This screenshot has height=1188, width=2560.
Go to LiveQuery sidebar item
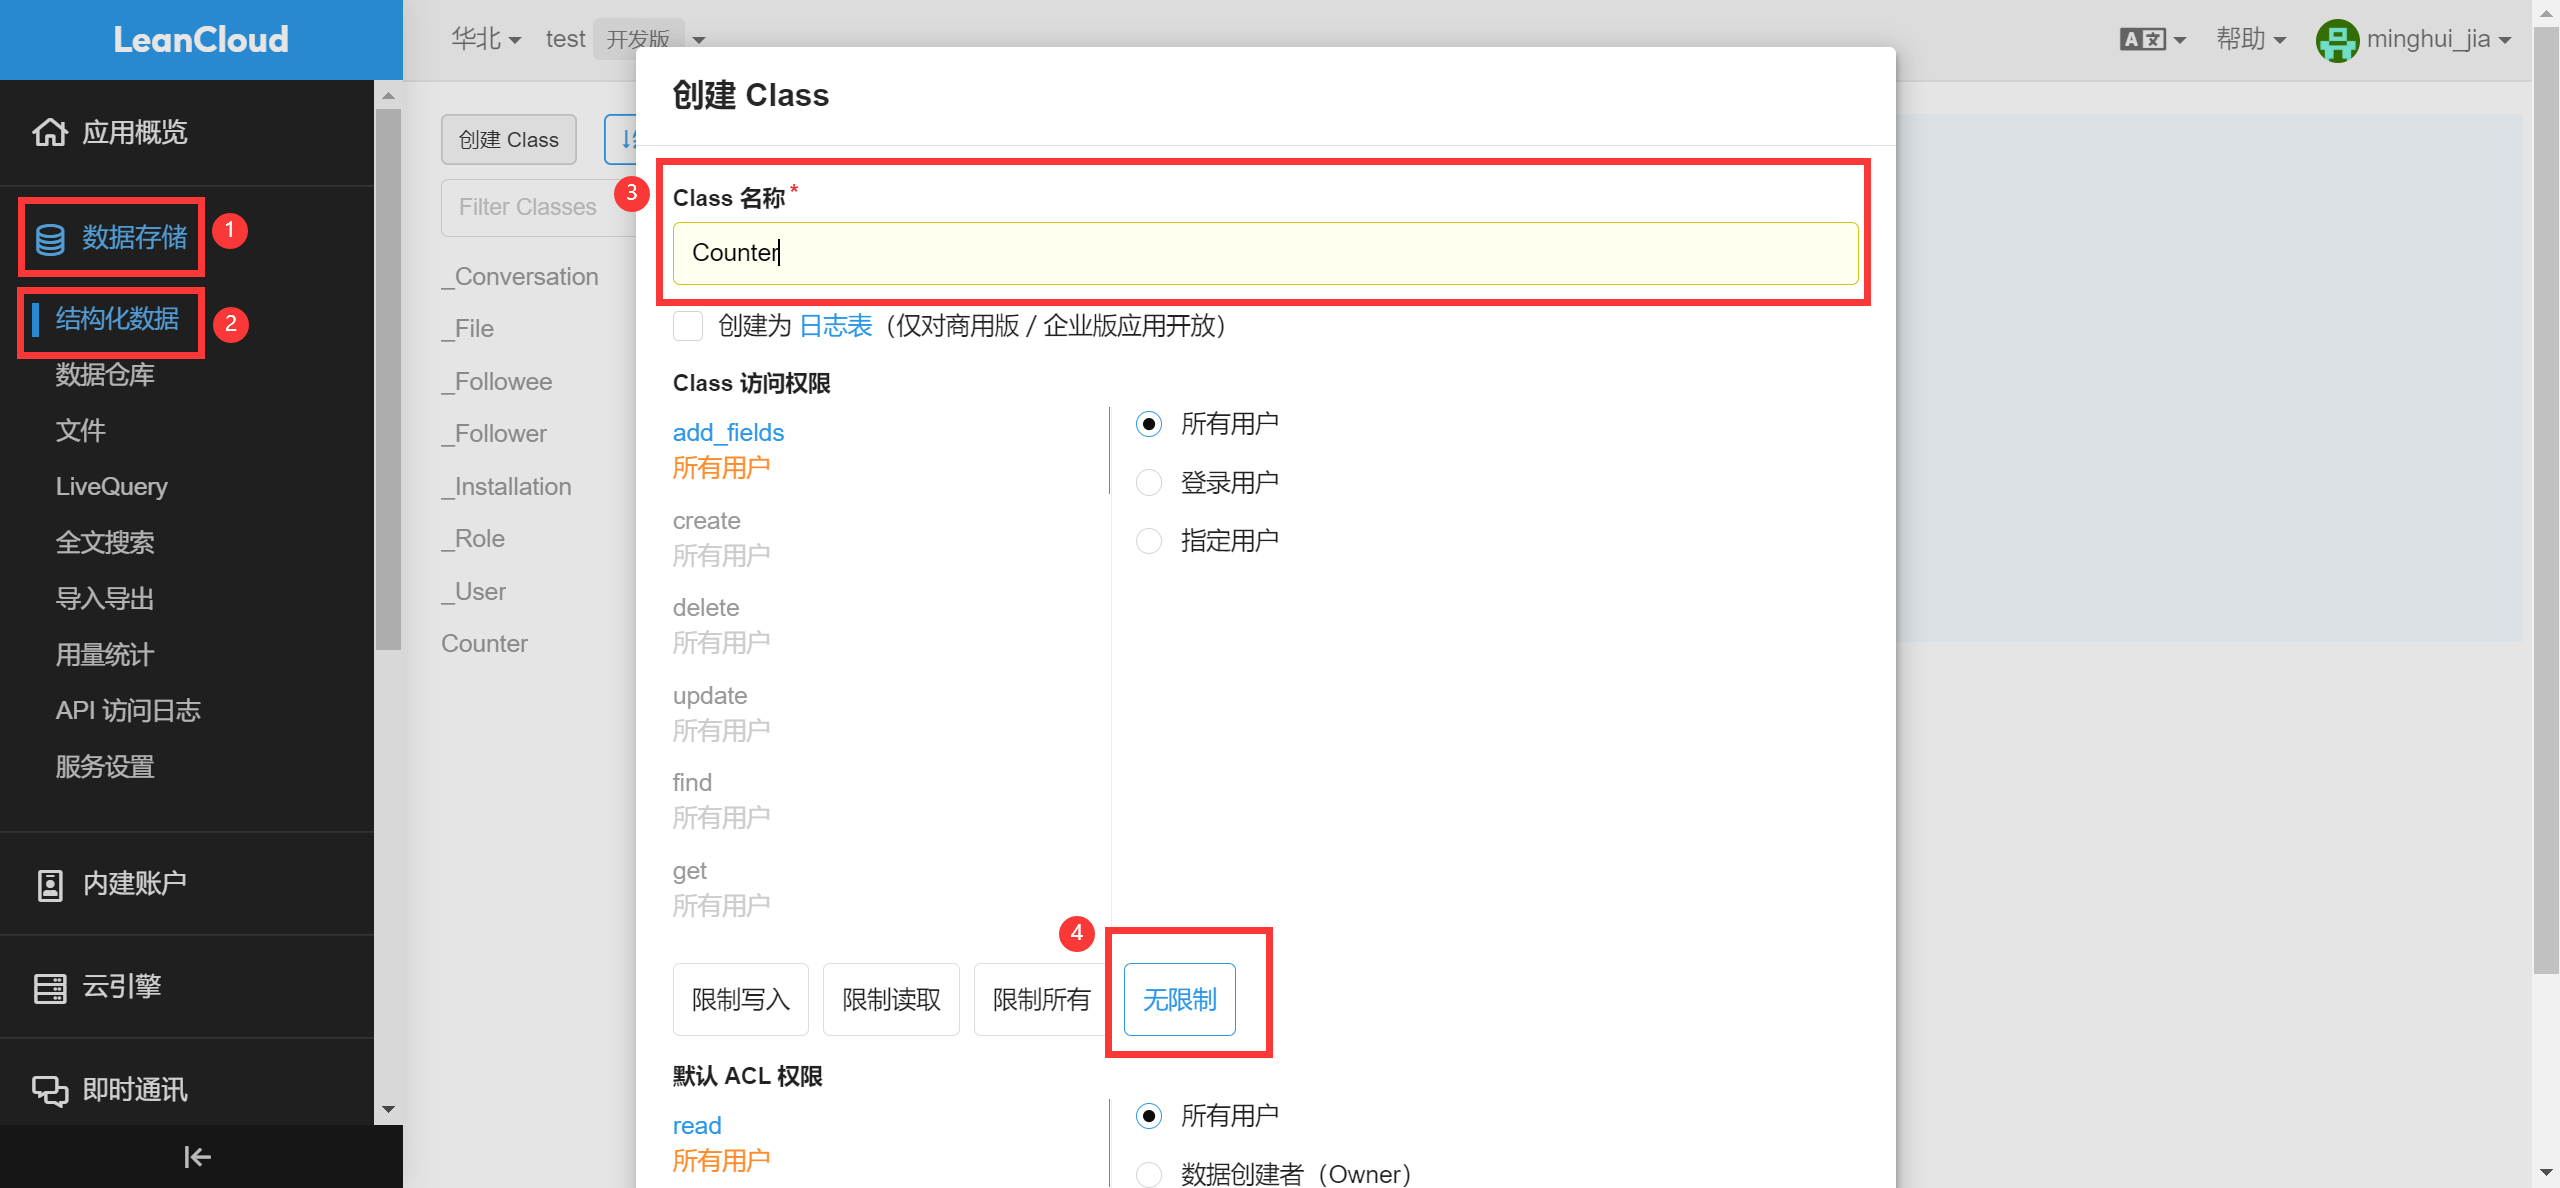pyautogui.click(x=111, y=487)
